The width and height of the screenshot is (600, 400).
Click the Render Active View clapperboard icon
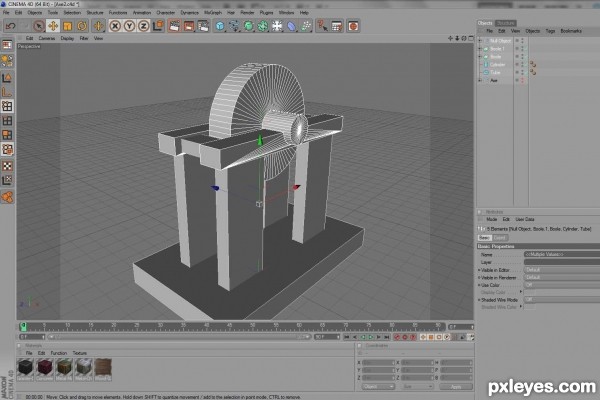pyautogui.click(x=174, y=26)
